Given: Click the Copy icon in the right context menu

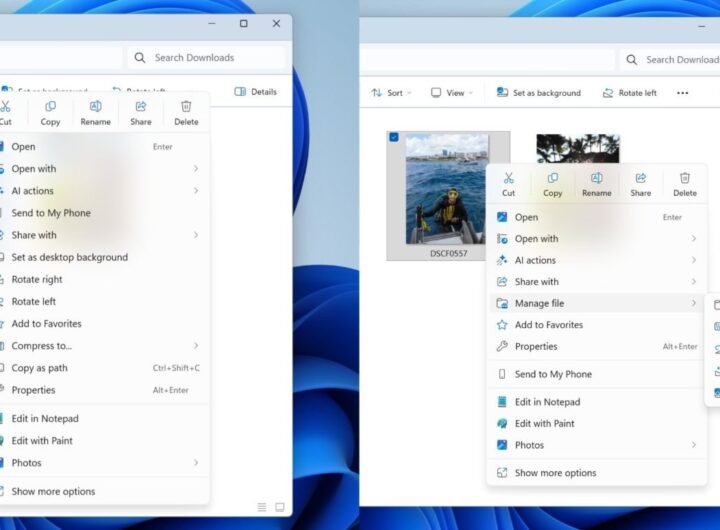Looking at the screenshot, I should [x=553, y=183].
